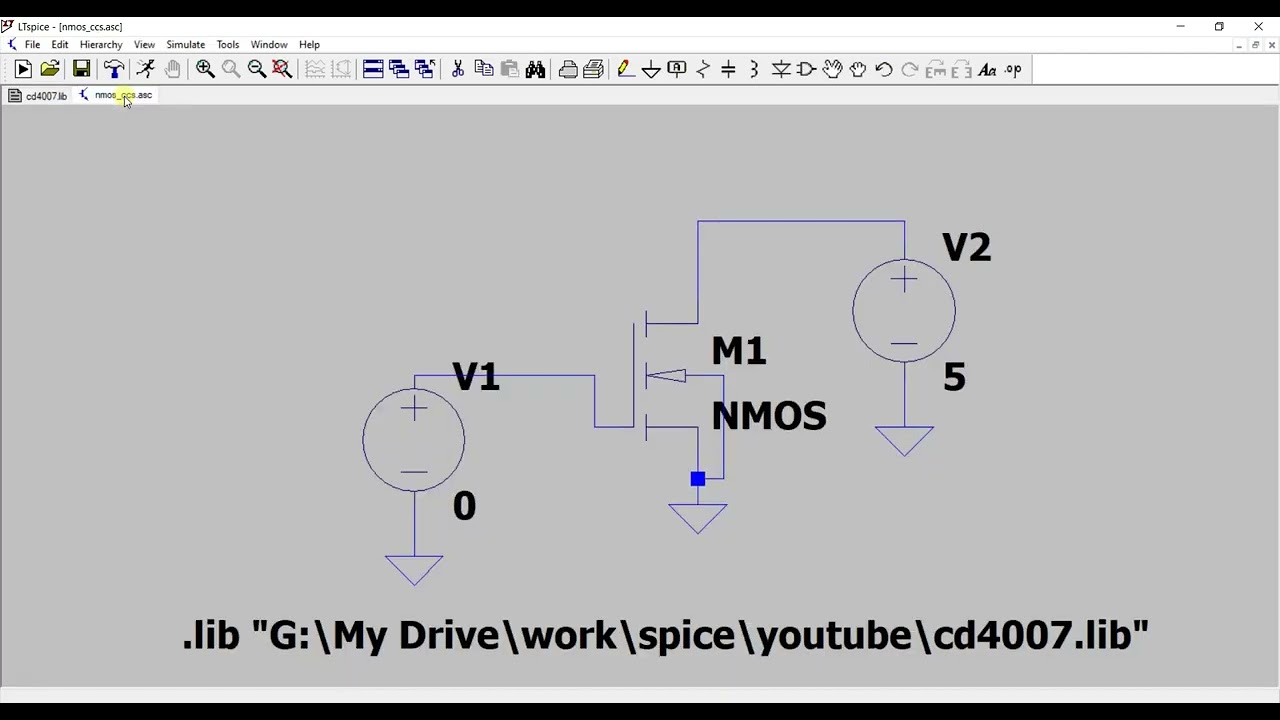The image size is (1280, 720).
Task: Run the simulation with the running-man icon
Action: click(x=146, y=69)
